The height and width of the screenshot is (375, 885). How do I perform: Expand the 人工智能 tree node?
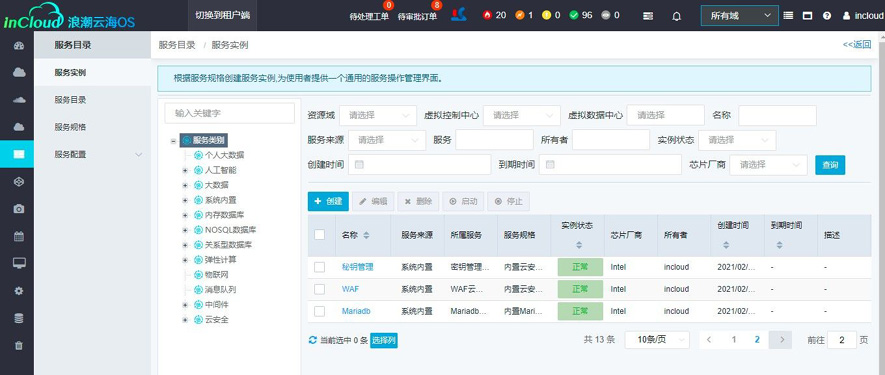[x=185, y=170]
